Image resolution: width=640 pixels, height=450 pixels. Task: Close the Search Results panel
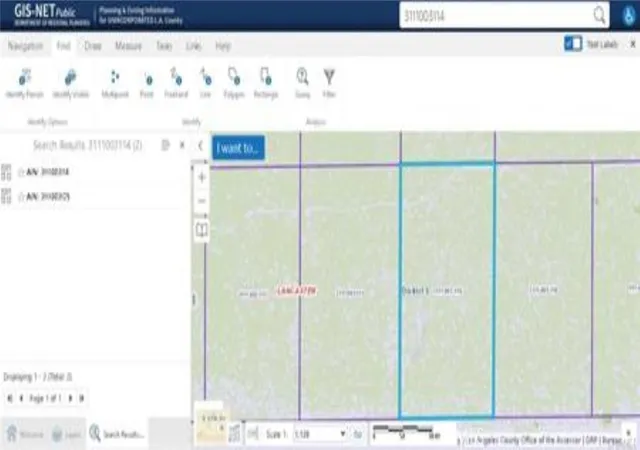(x=182, y=145)
